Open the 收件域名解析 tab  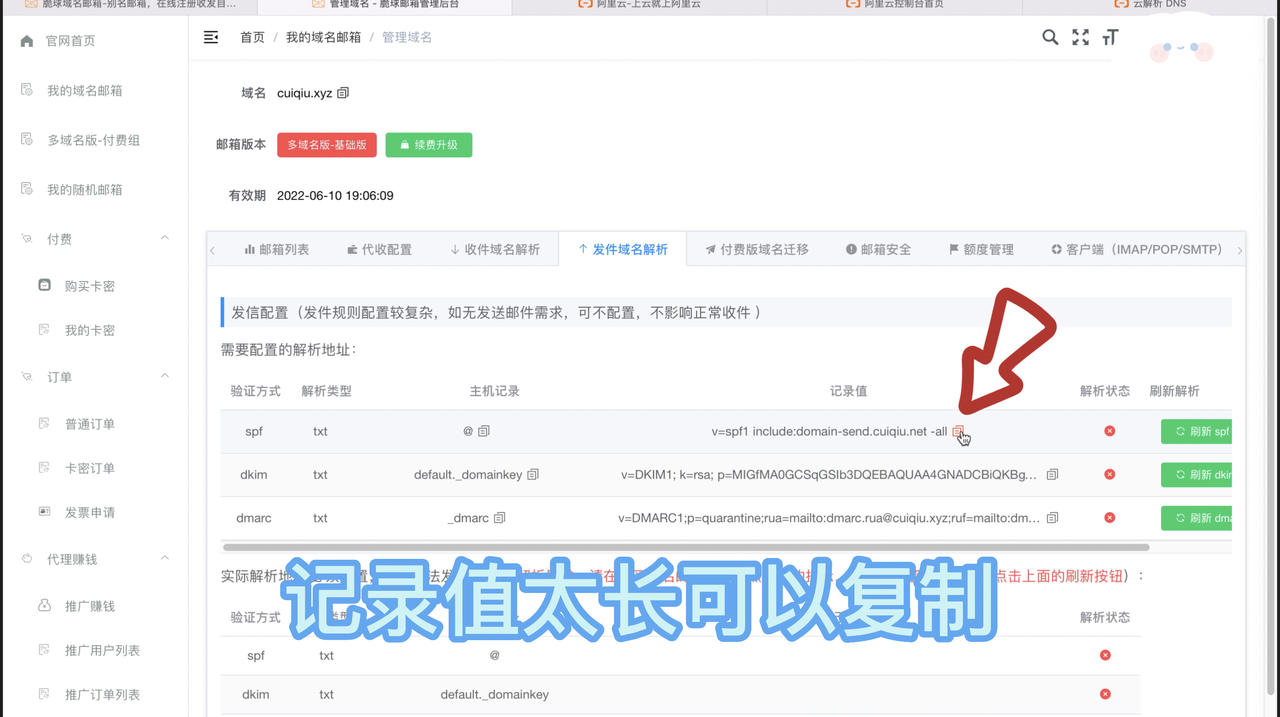494,249
